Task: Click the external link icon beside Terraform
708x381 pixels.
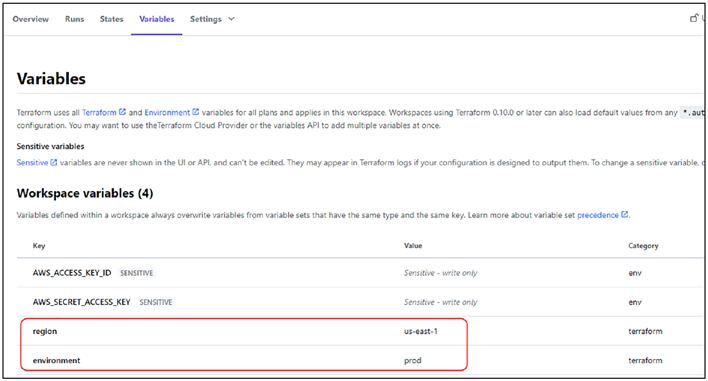Action: pos(122,112)
